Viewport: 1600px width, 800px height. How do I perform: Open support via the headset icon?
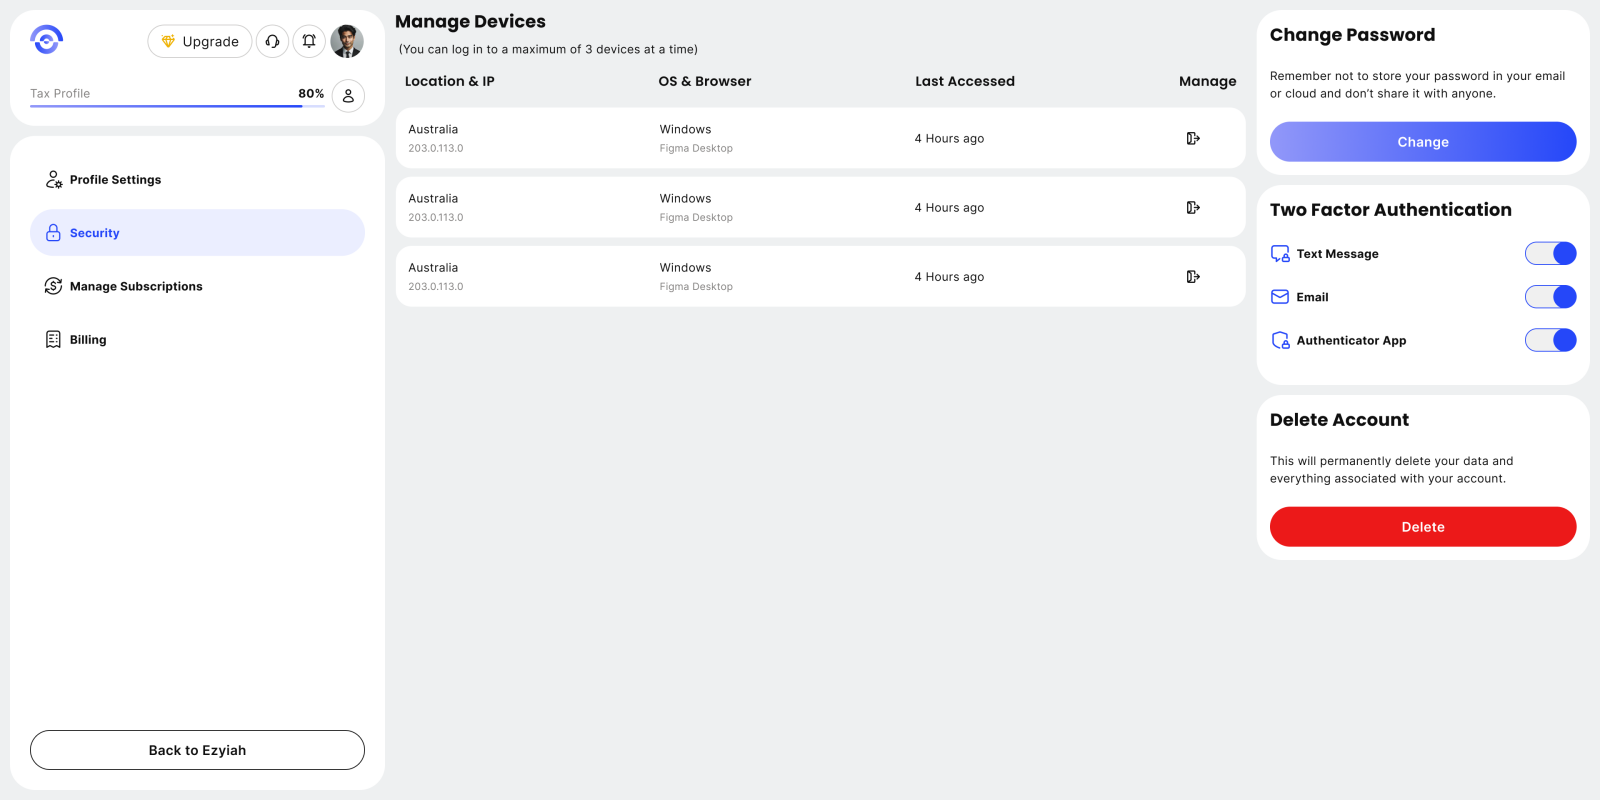pyautogui.click(x=272, y=41)
